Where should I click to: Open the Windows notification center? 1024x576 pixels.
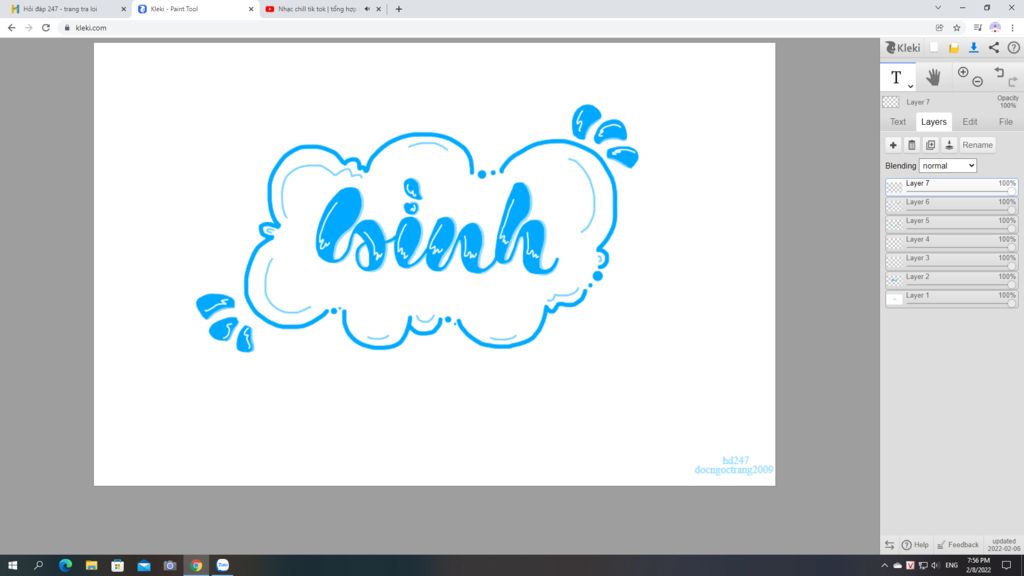(1006, 566)
